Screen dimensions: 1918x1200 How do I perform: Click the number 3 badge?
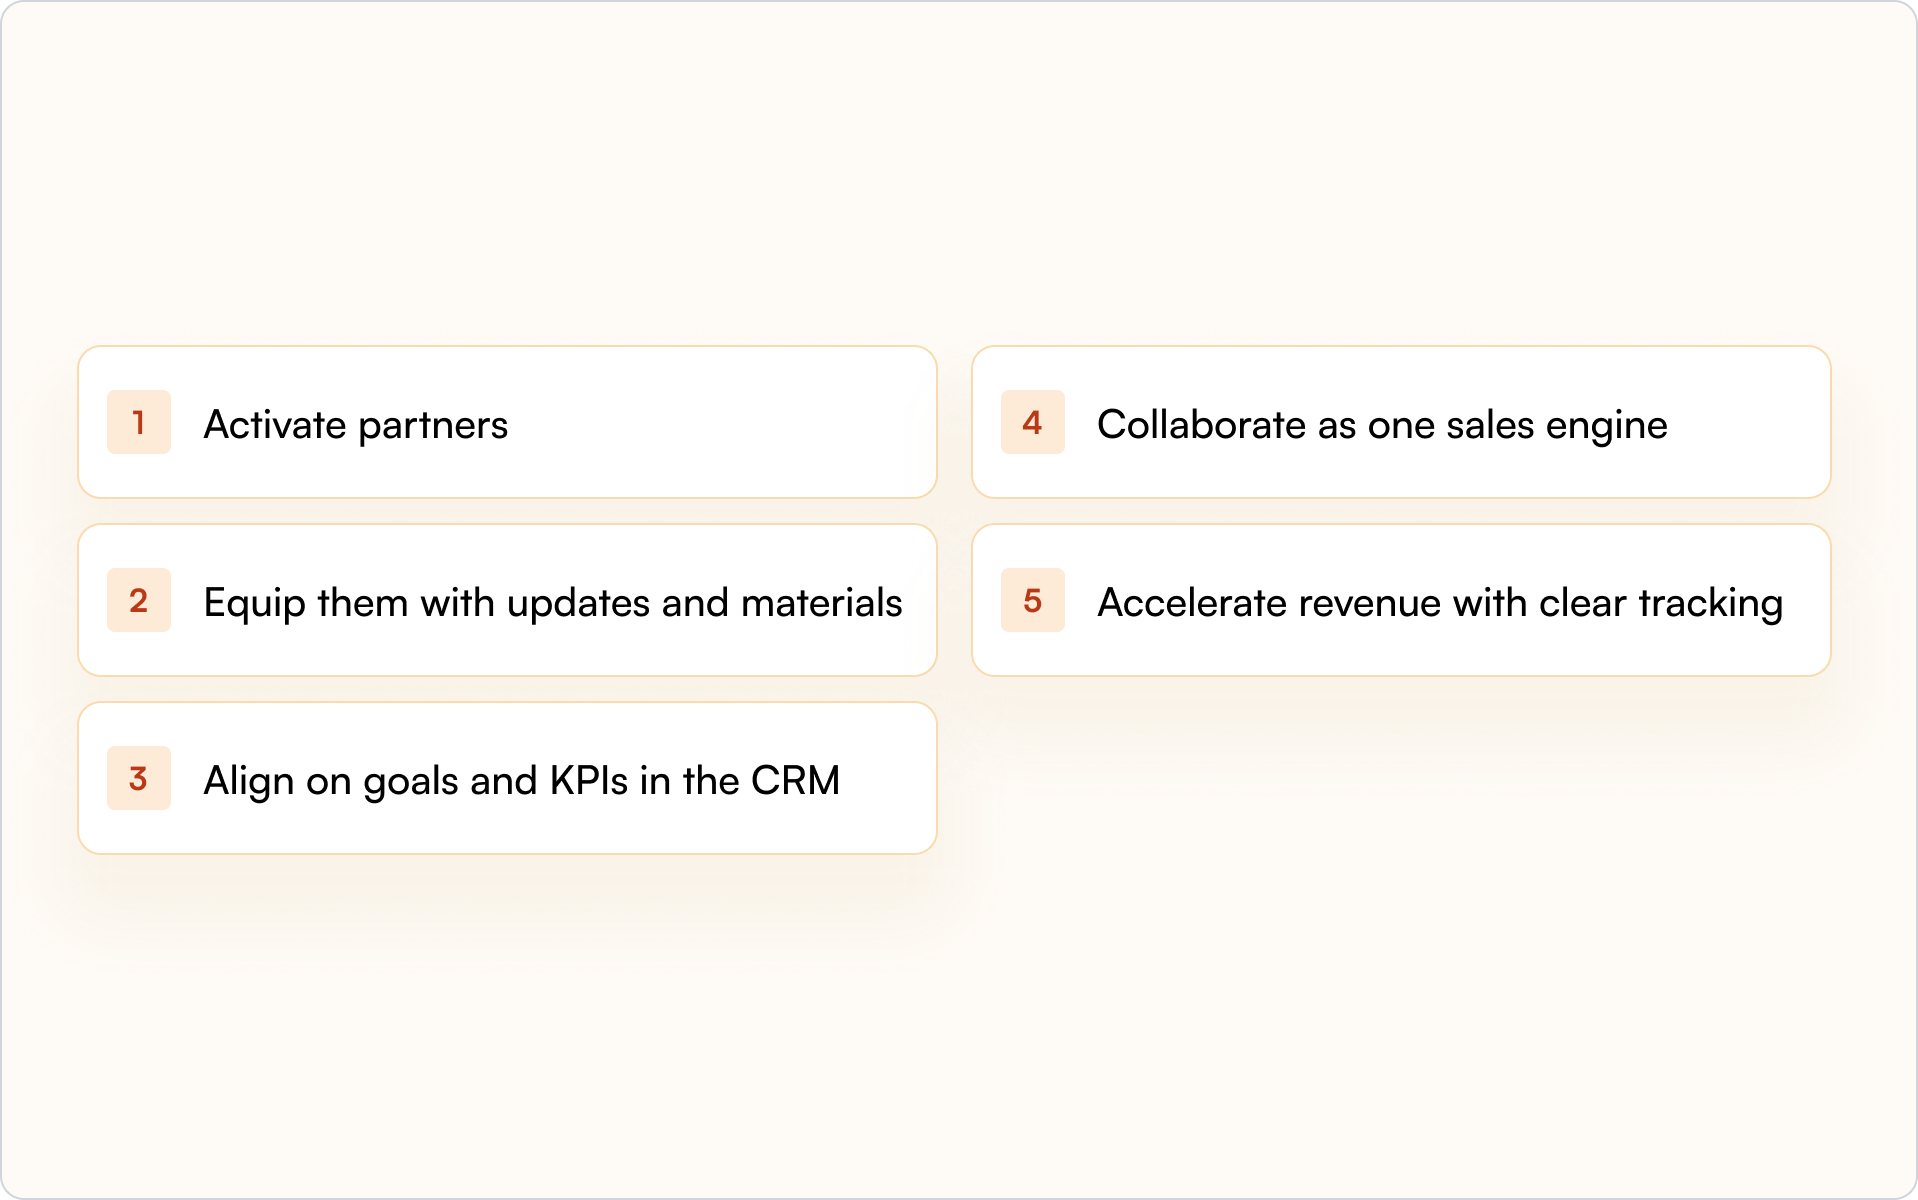(x=139, y=778)
